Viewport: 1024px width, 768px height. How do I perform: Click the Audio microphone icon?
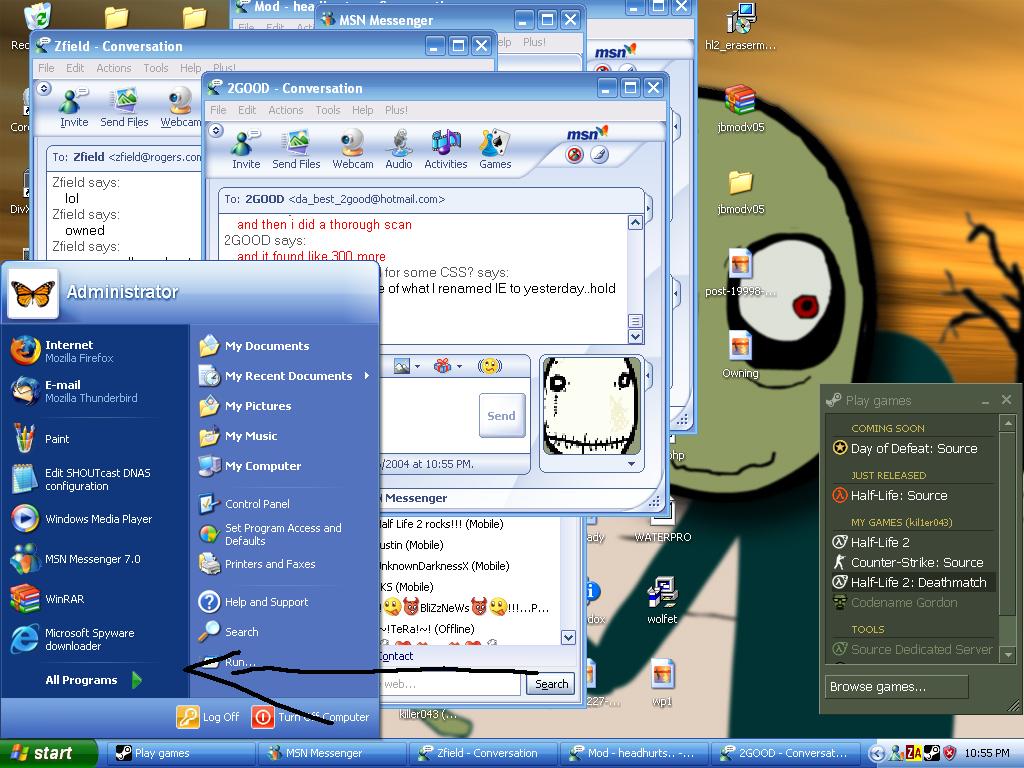tap(399, 148)
